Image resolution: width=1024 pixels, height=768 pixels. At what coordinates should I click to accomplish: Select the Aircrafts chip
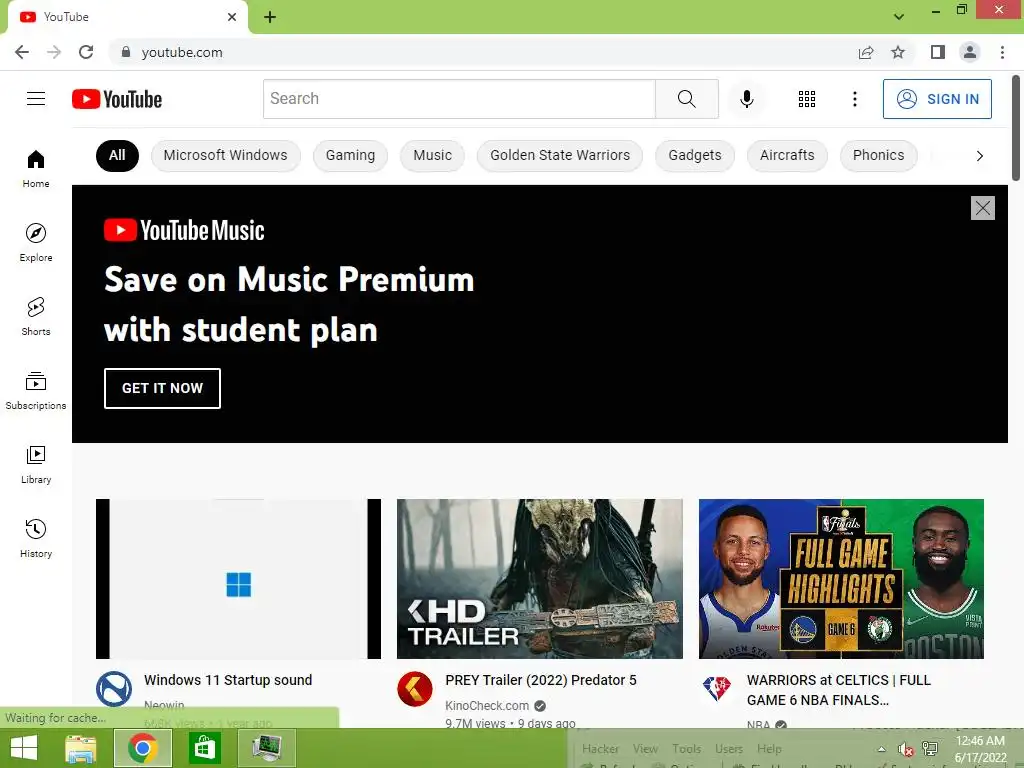pyautogui.click(x=787, y=155)
